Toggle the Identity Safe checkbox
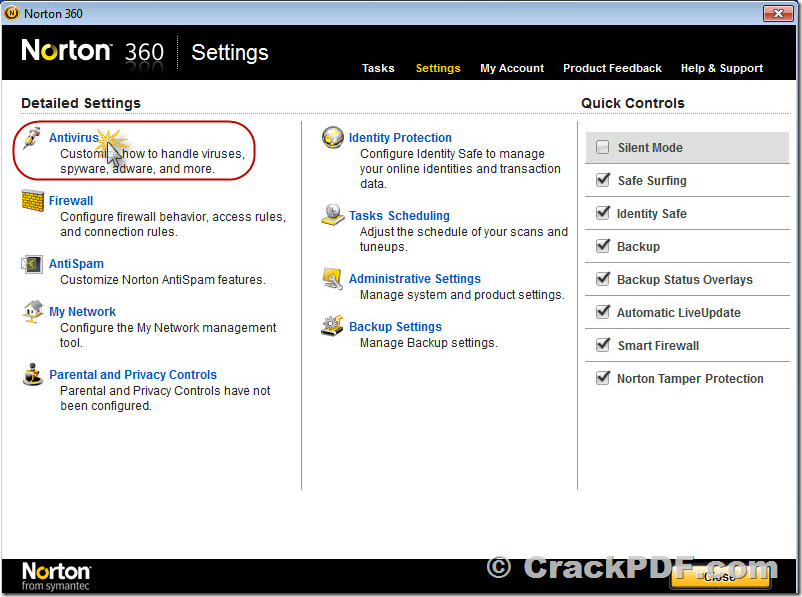 [x=603, y=213]
